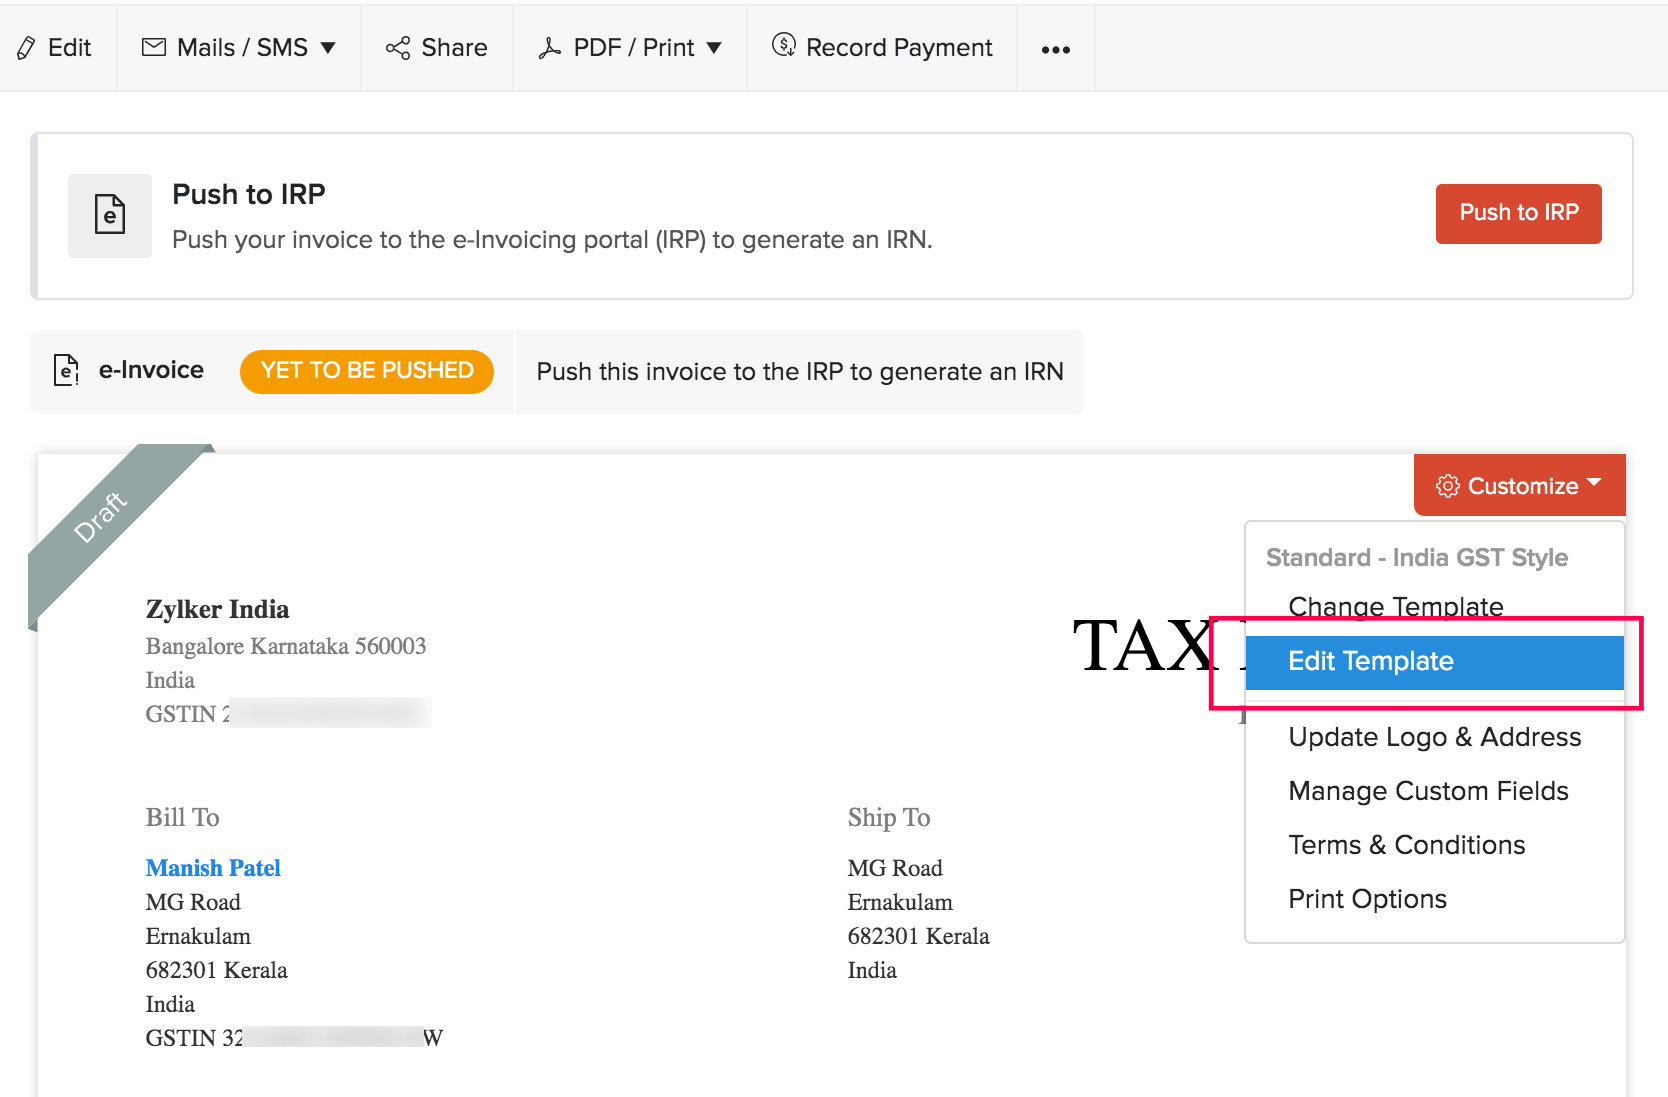Open Update Logo & Address option

(1434, 737)
